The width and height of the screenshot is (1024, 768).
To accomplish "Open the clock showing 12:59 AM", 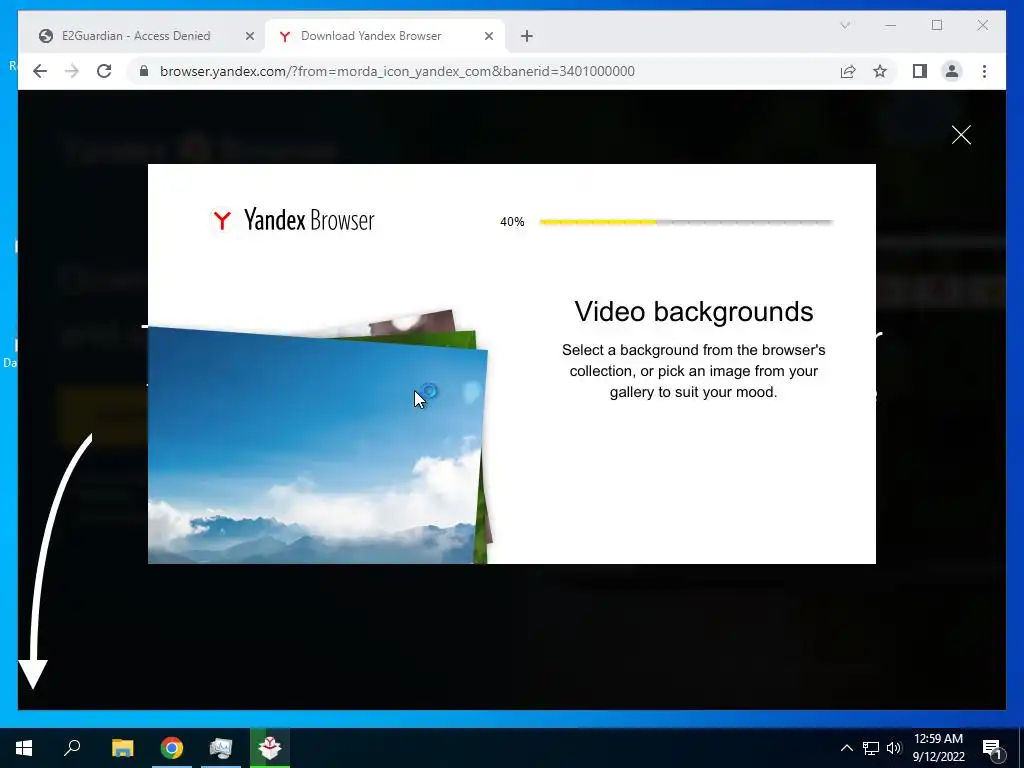I will [x=938, y=748].
